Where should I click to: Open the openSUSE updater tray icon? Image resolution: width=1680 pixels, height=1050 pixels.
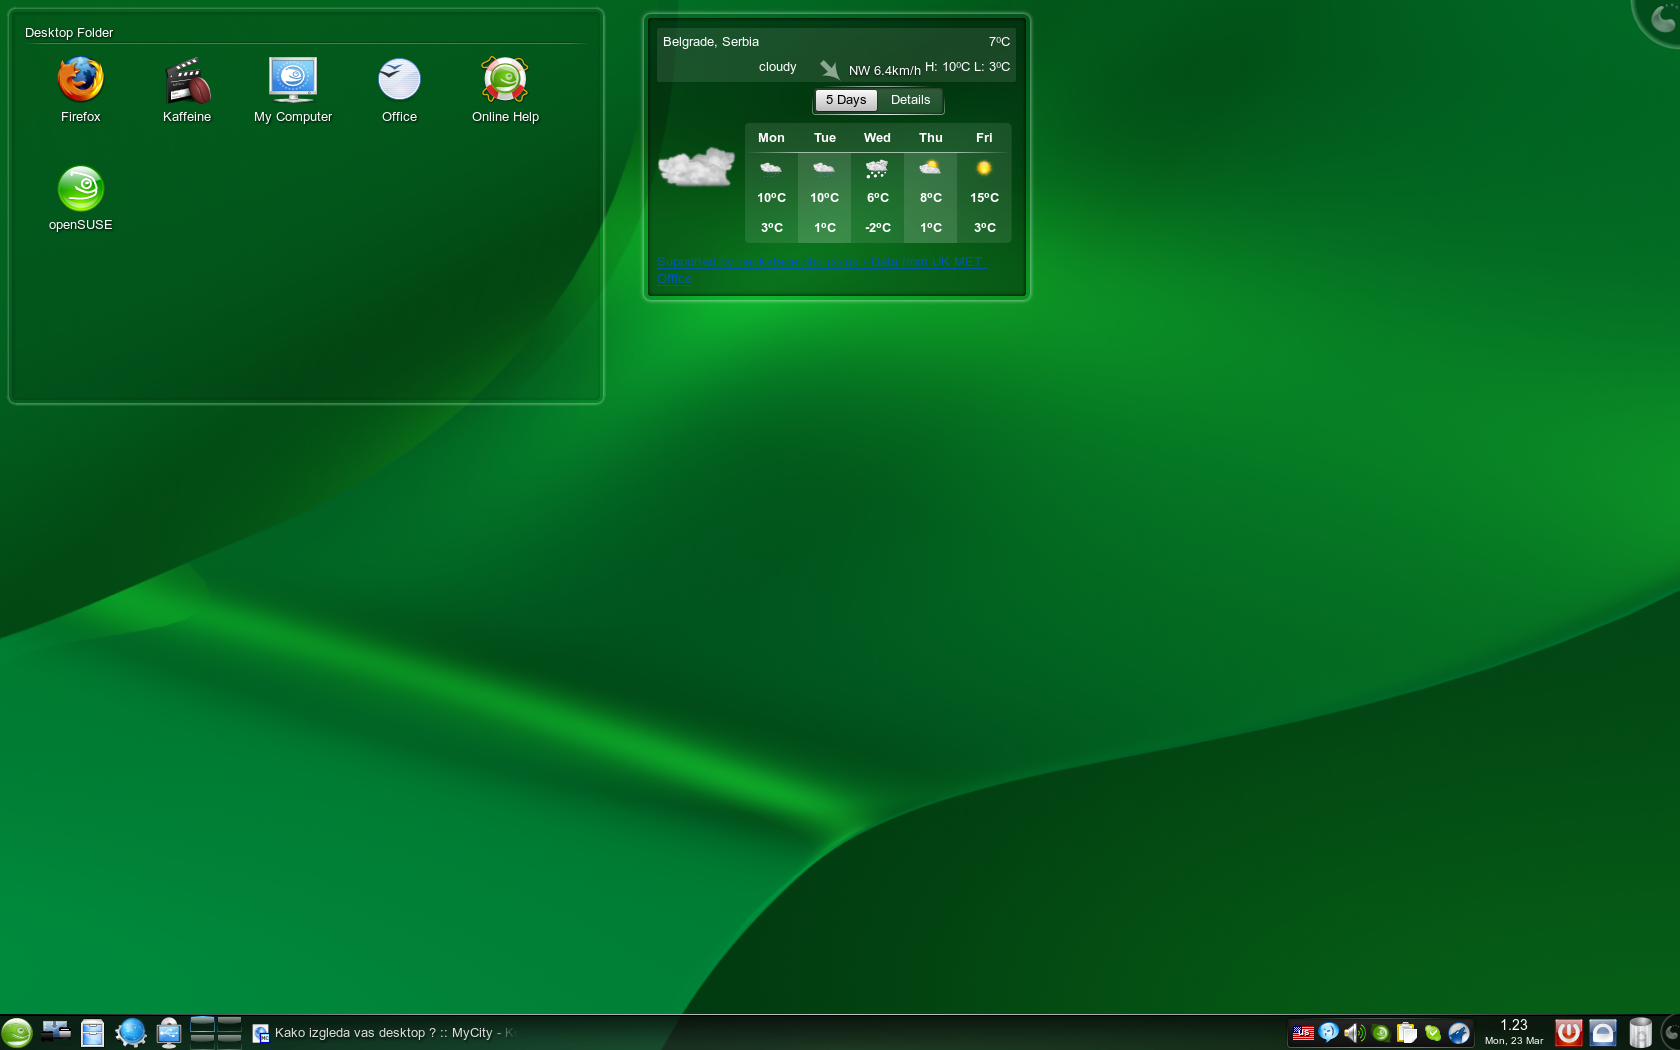pyautogui.click(x=1381, y=1033)
